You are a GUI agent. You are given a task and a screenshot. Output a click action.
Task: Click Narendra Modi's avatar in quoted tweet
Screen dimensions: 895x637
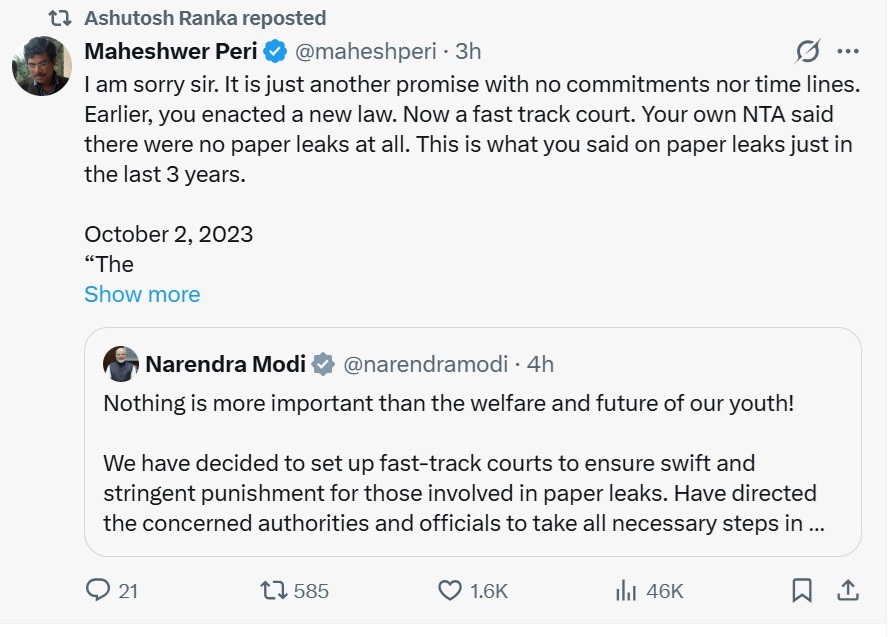tap(120, 364)
